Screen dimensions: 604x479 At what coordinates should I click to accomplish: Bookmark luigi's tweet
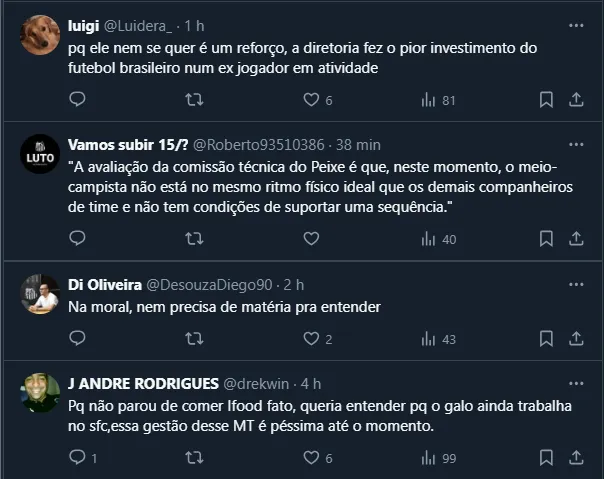click(x=546, y=100)
